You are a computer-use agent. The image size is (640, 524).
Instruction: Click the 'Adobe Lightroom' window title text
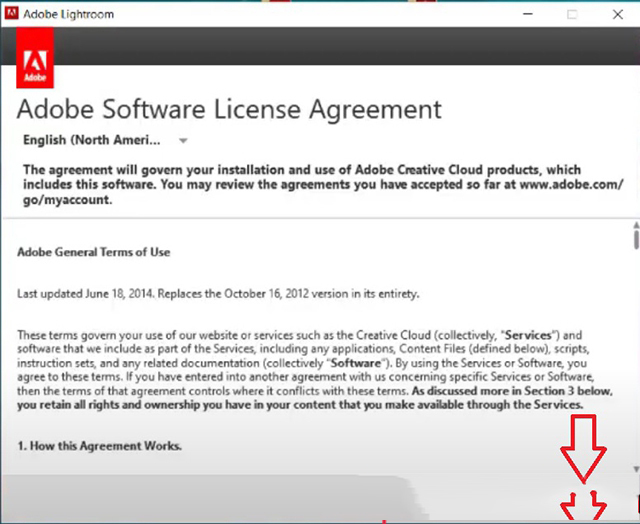click(69, 14)
